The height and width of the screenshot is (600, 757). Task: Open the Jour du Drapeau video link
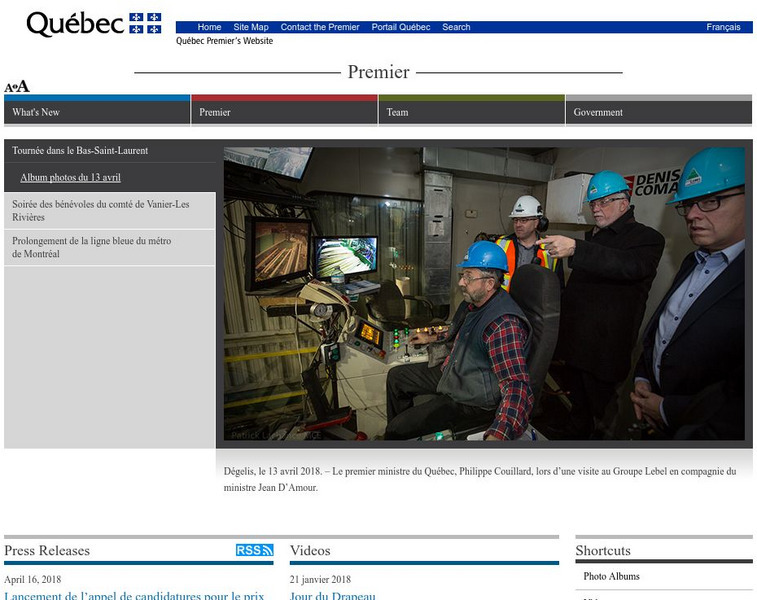tap(333, 595)
